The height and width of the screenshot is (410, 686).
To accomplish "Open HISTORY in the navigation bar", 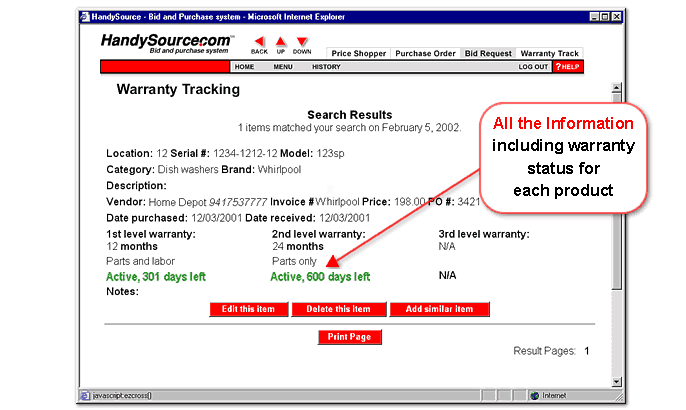I will click(x=326, y=67).
